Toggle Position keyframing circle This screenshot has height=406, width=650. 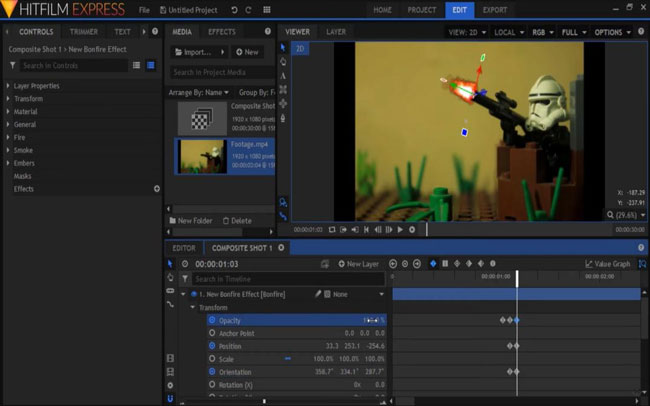point(212,346)
